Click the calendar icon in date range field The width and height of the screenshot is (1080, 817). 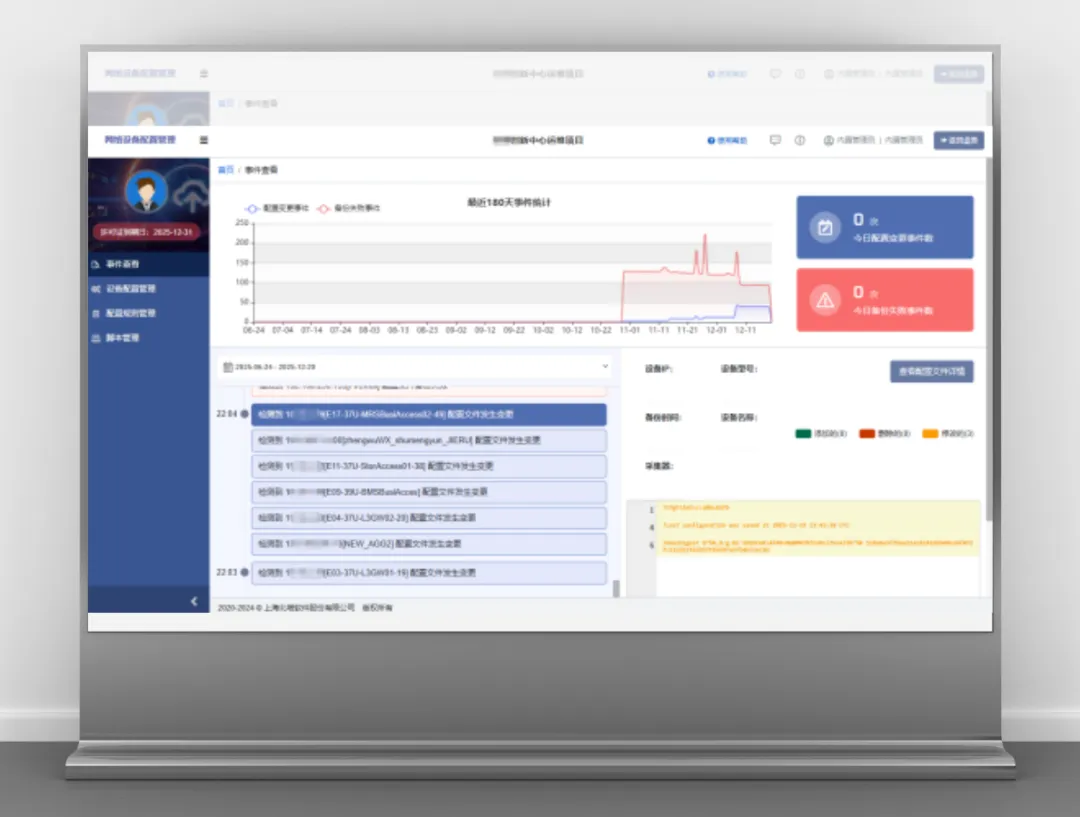(x=227, y=367)
